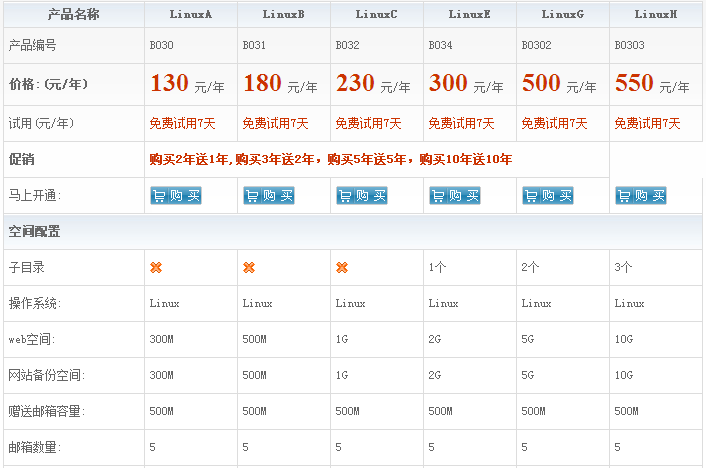Click the 产品编号 row label
The image size is (706, 468).
tap(32, 45)
